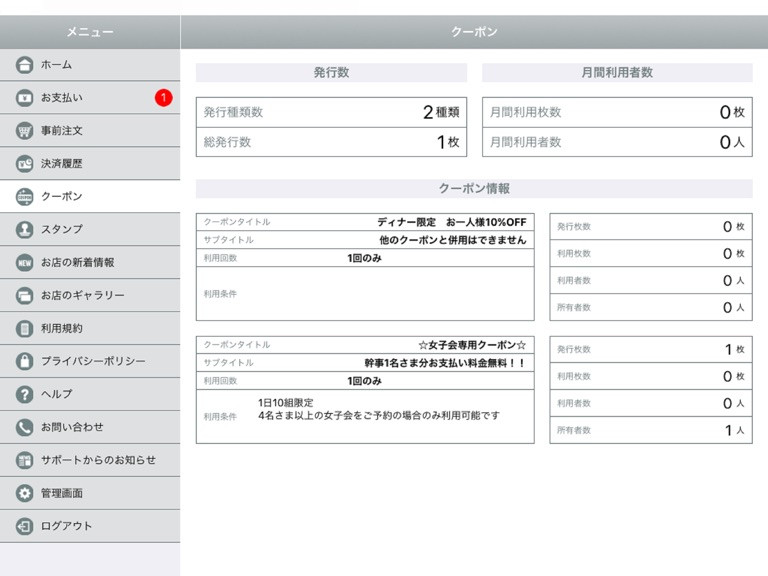Click 所有者数 1人 of the 女子会 coupon
Screen dimensions: 768x576
tap(651, 430)
